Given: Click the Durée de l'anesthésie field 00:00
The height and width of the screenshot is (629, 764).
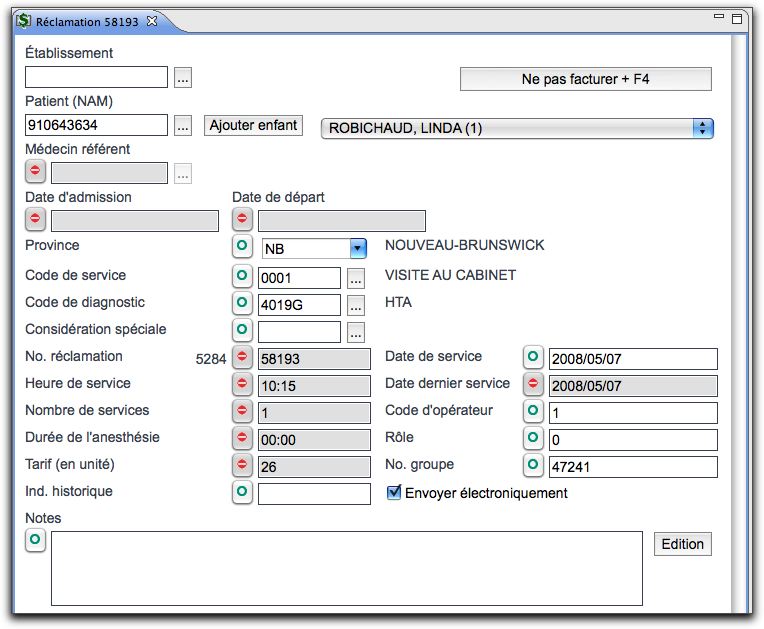Looking at the screenshot, I should pyautogui.click(x=314, y=440).
